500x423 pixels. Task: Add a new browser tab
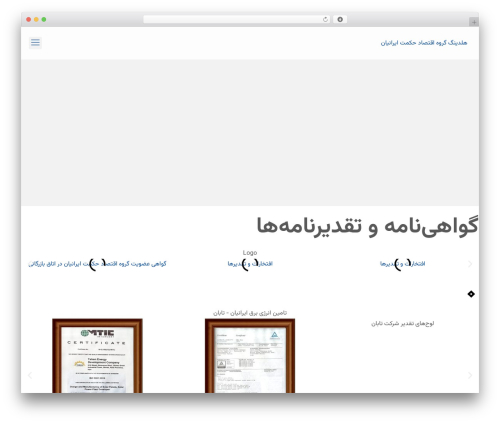click(x=474, y=22)
